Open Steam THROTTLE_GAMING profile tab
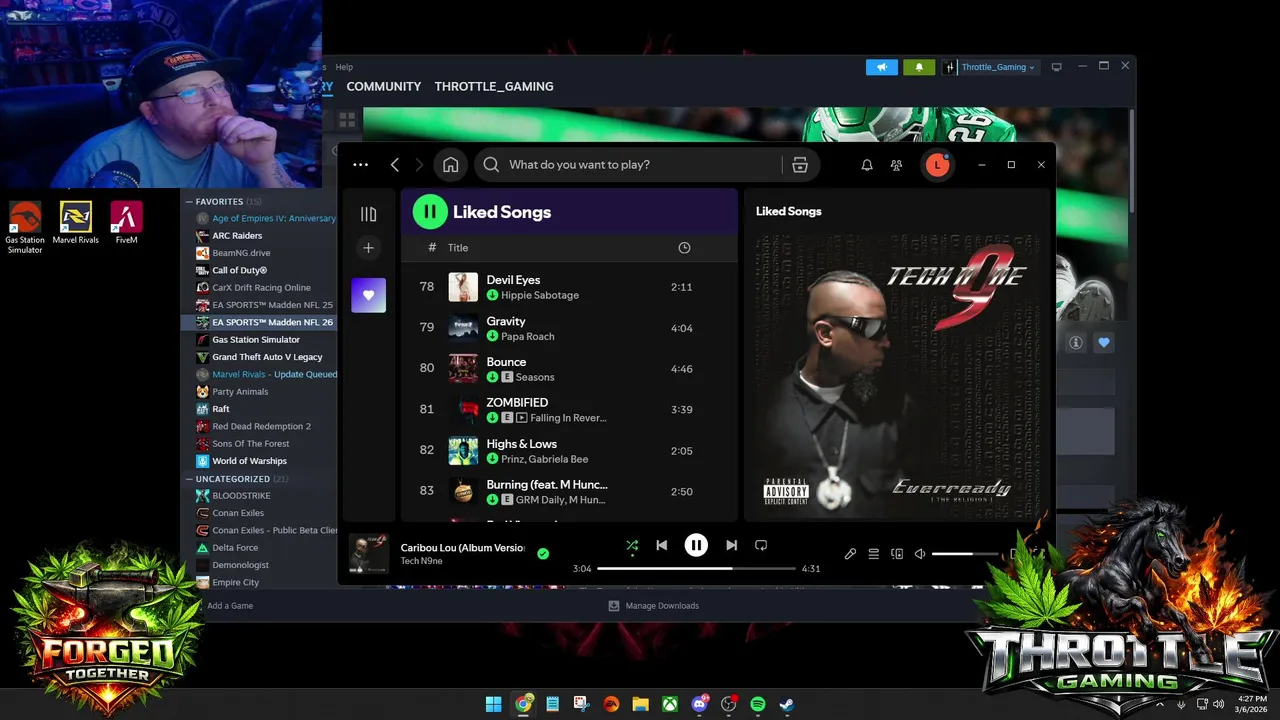The width and height of the screenshot is (1280, 720). tap(494, 87)
